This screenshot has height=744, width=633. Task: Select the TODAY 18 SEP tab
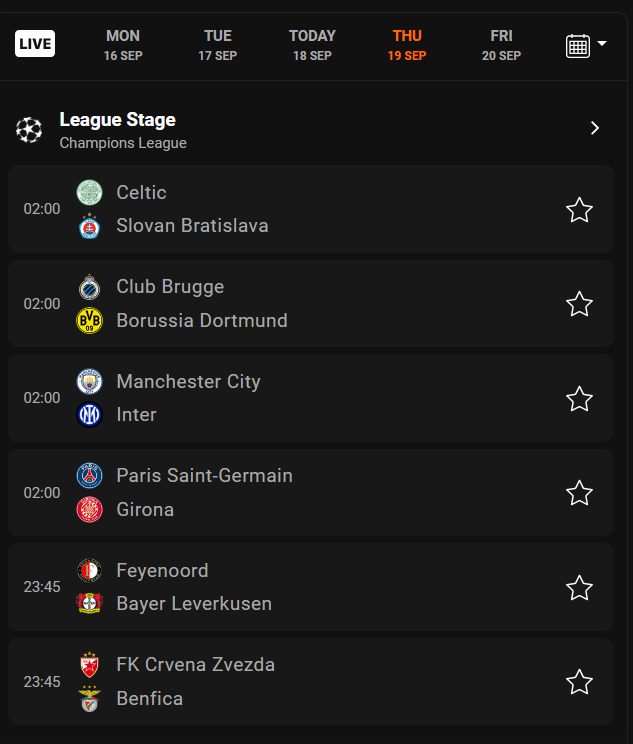pos(312,45)
